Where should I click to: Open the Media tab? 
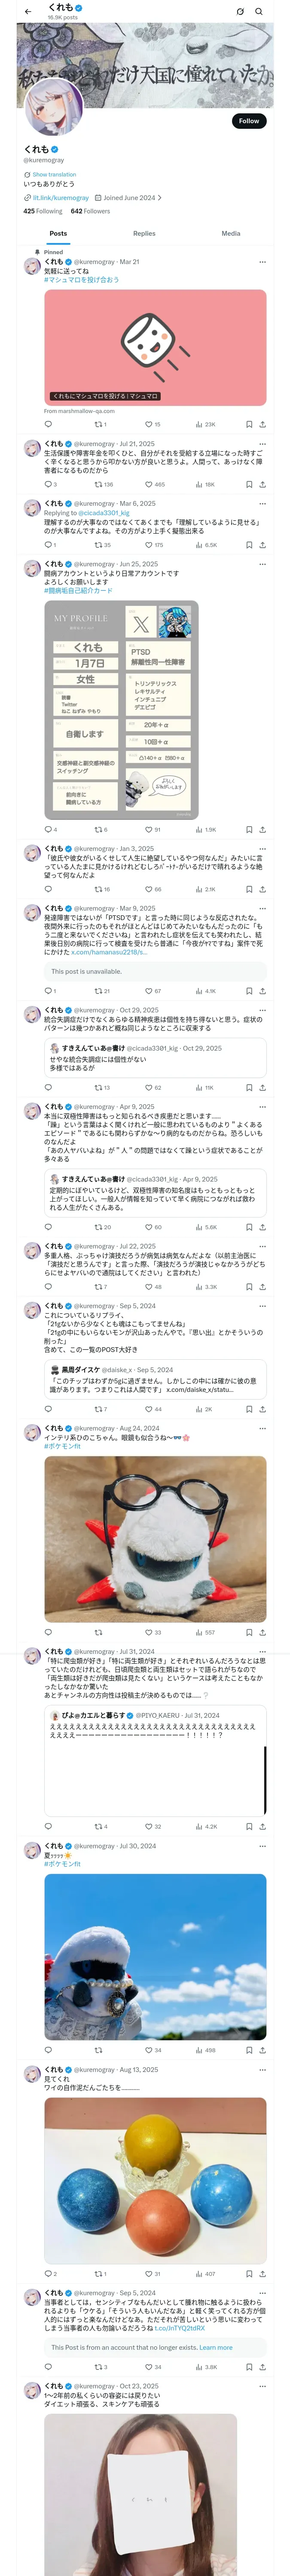[x=231, y=233]
